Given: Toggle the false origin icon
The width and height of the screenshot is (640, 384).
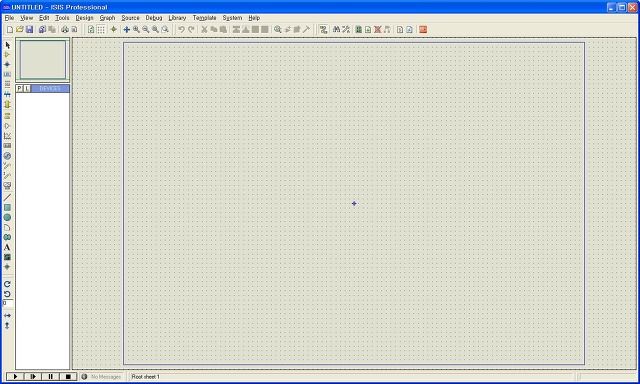Looking at the screenshot, I should click(113, 29).
